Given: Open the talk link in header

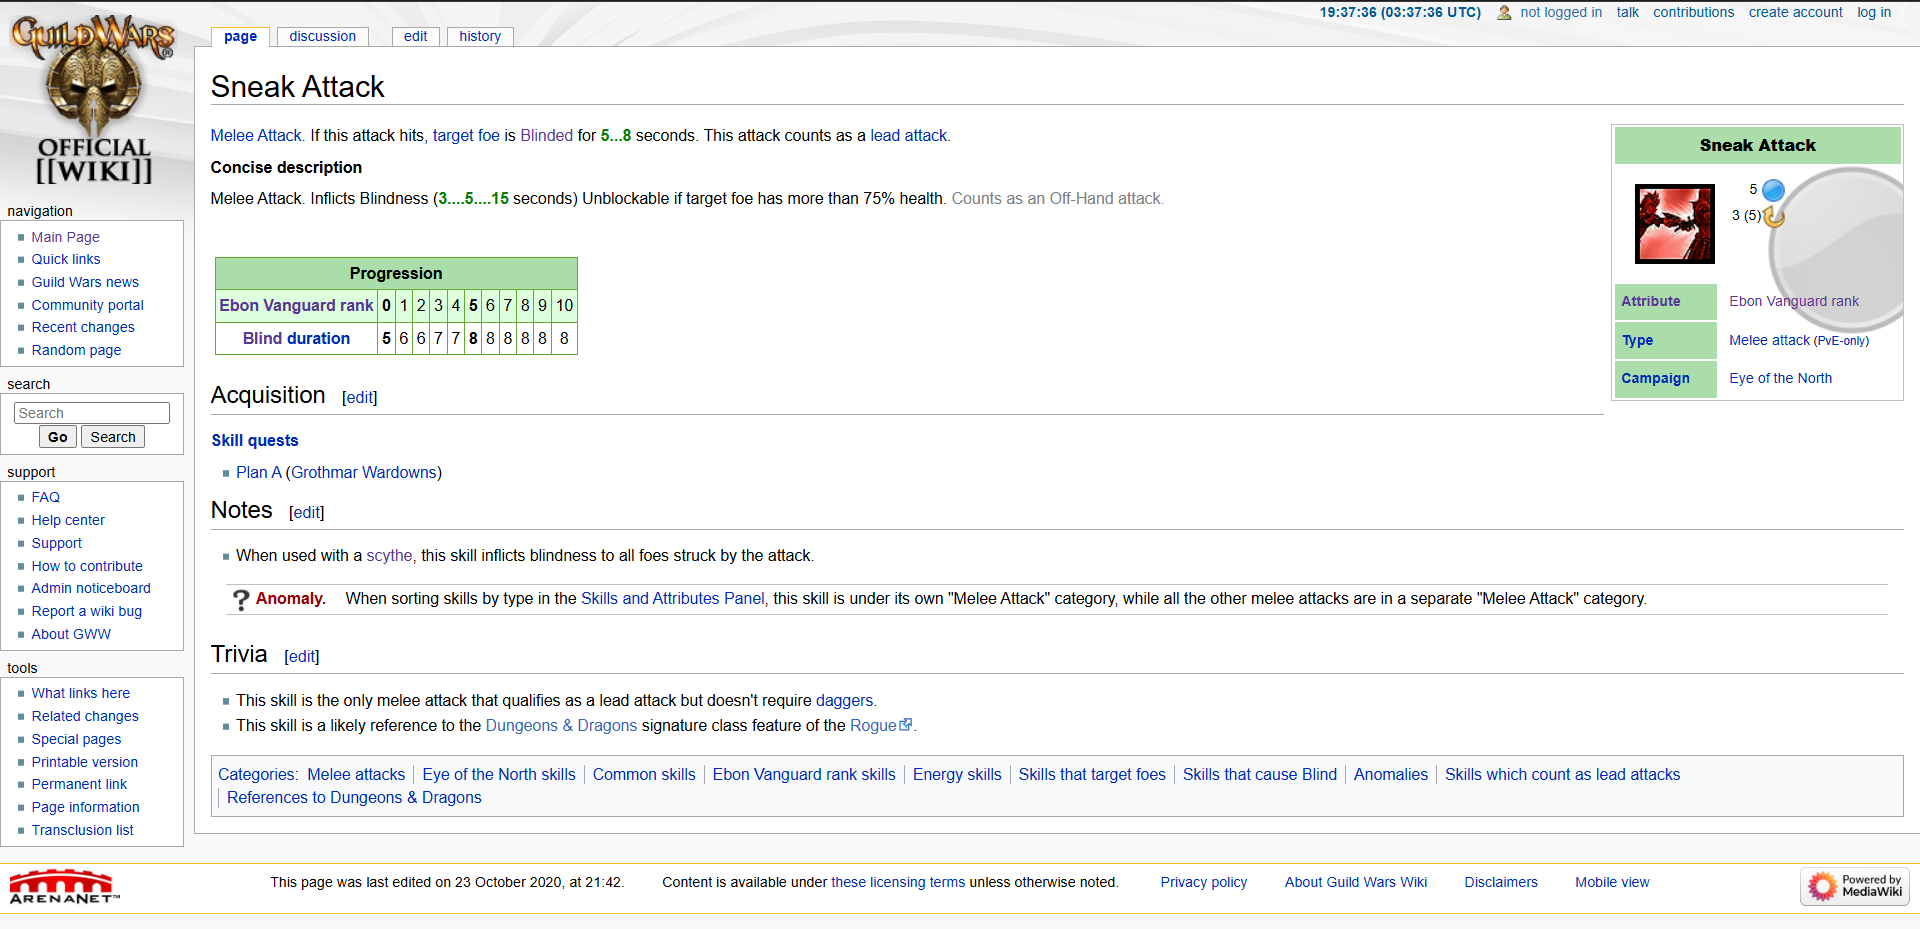Looking at the screenshot, I should (1627, 12).
